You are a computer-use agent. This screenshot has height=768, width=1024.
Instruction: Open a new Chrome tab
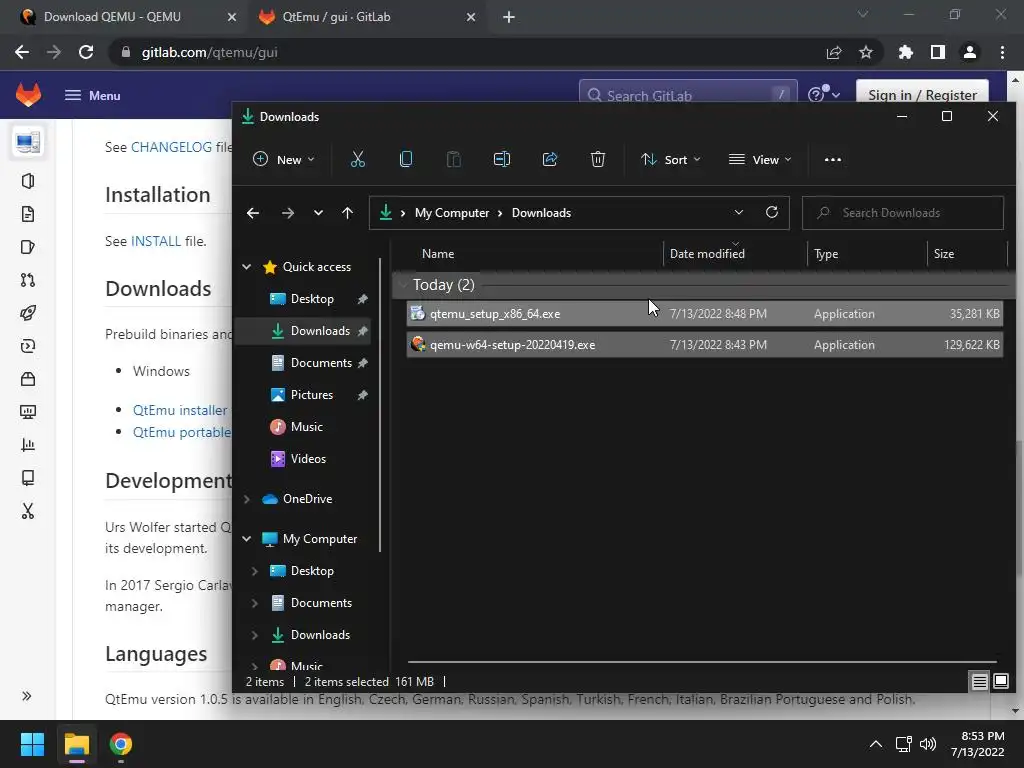[509, 17]
